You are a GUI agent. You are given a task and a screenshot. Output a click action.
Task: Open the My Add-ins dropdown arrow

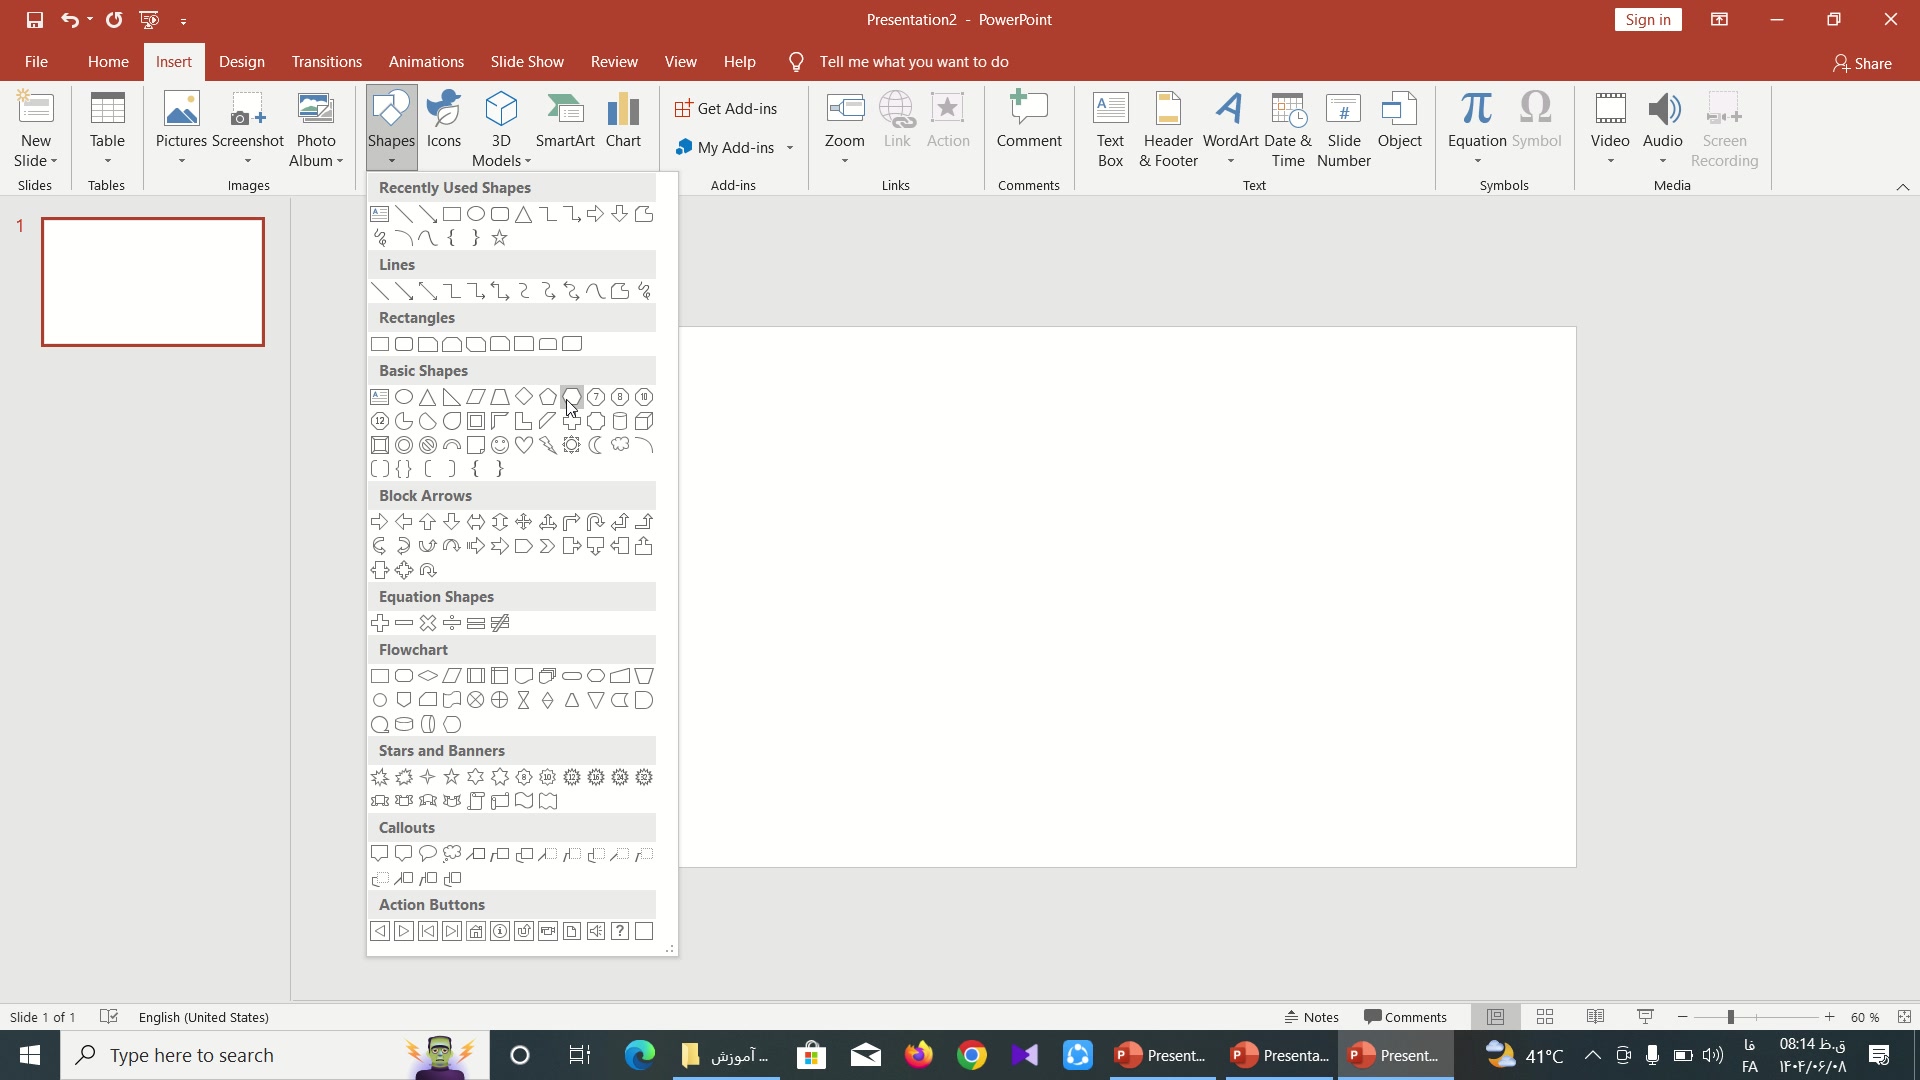[x=790, y=148]
